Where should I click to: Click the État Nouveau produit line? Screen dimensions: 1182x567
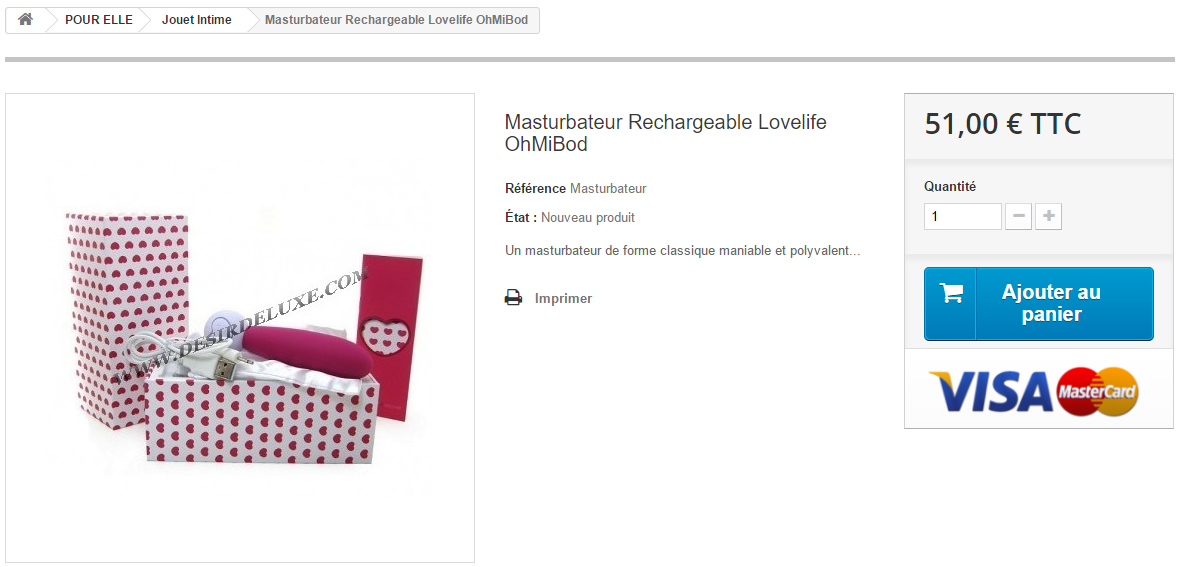(570, 218)
